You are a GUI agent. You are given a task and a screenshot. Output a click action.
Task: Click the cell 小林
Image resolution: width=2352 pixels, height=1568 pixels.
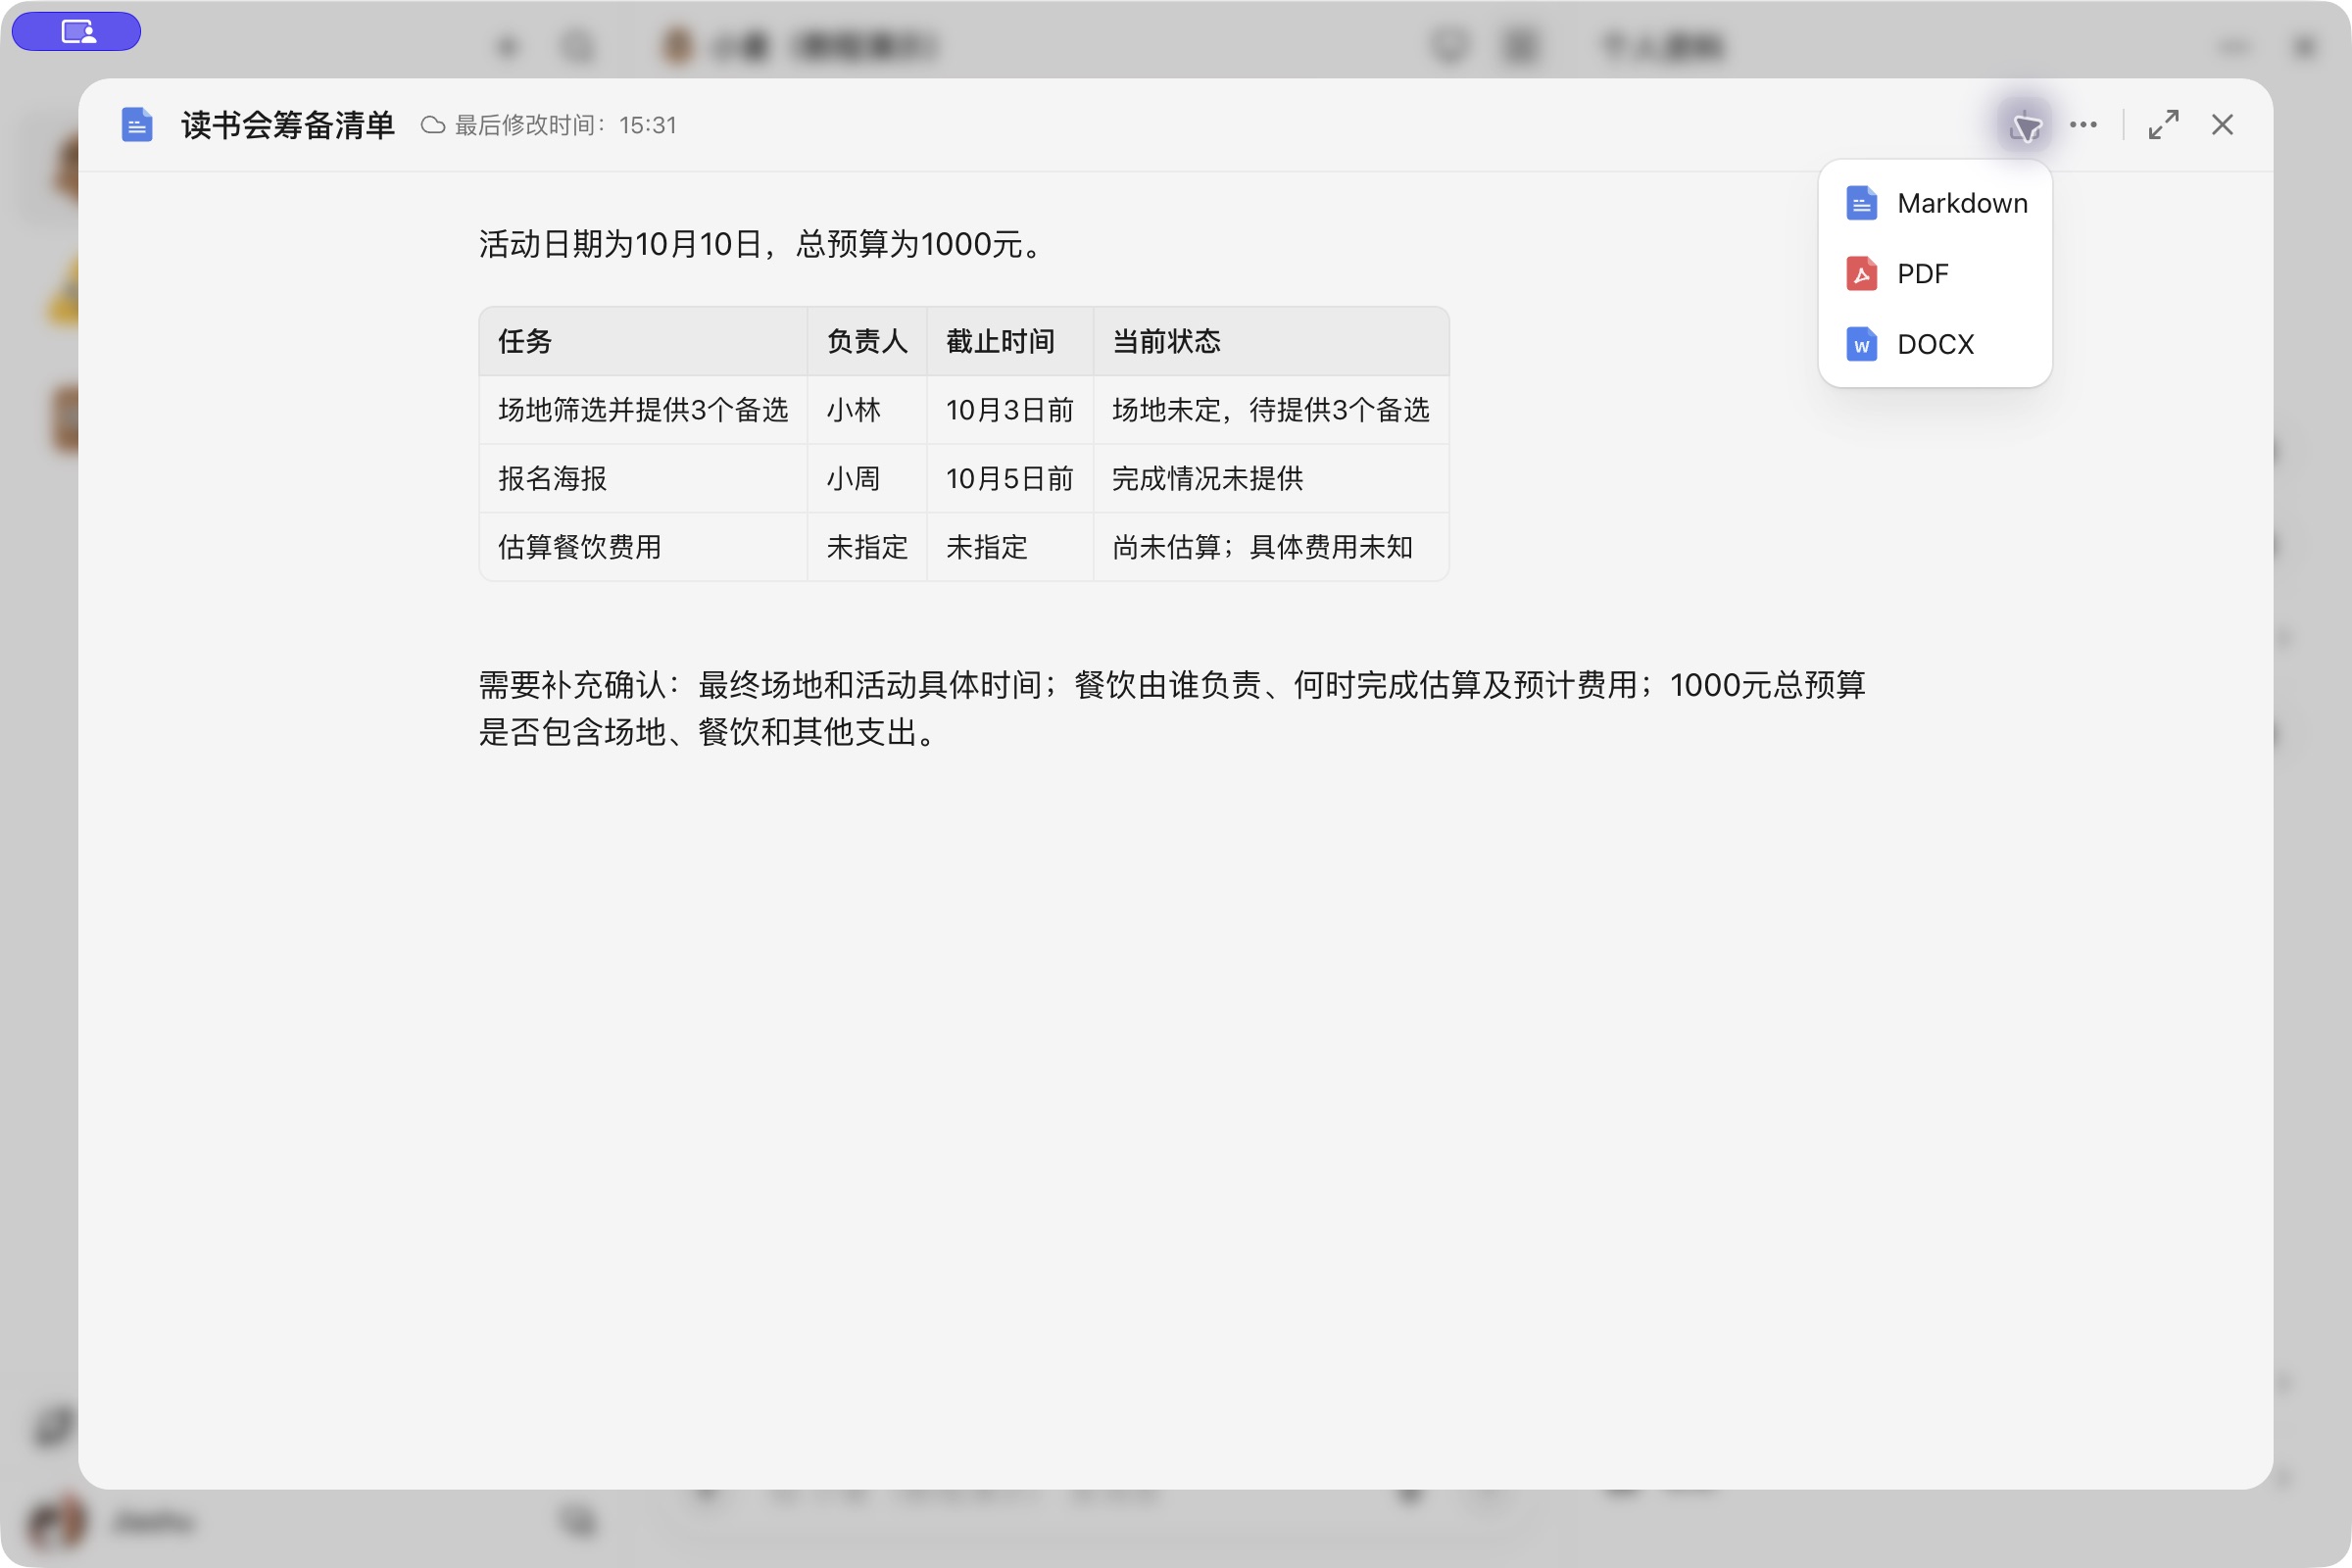[x=867, y=410]
